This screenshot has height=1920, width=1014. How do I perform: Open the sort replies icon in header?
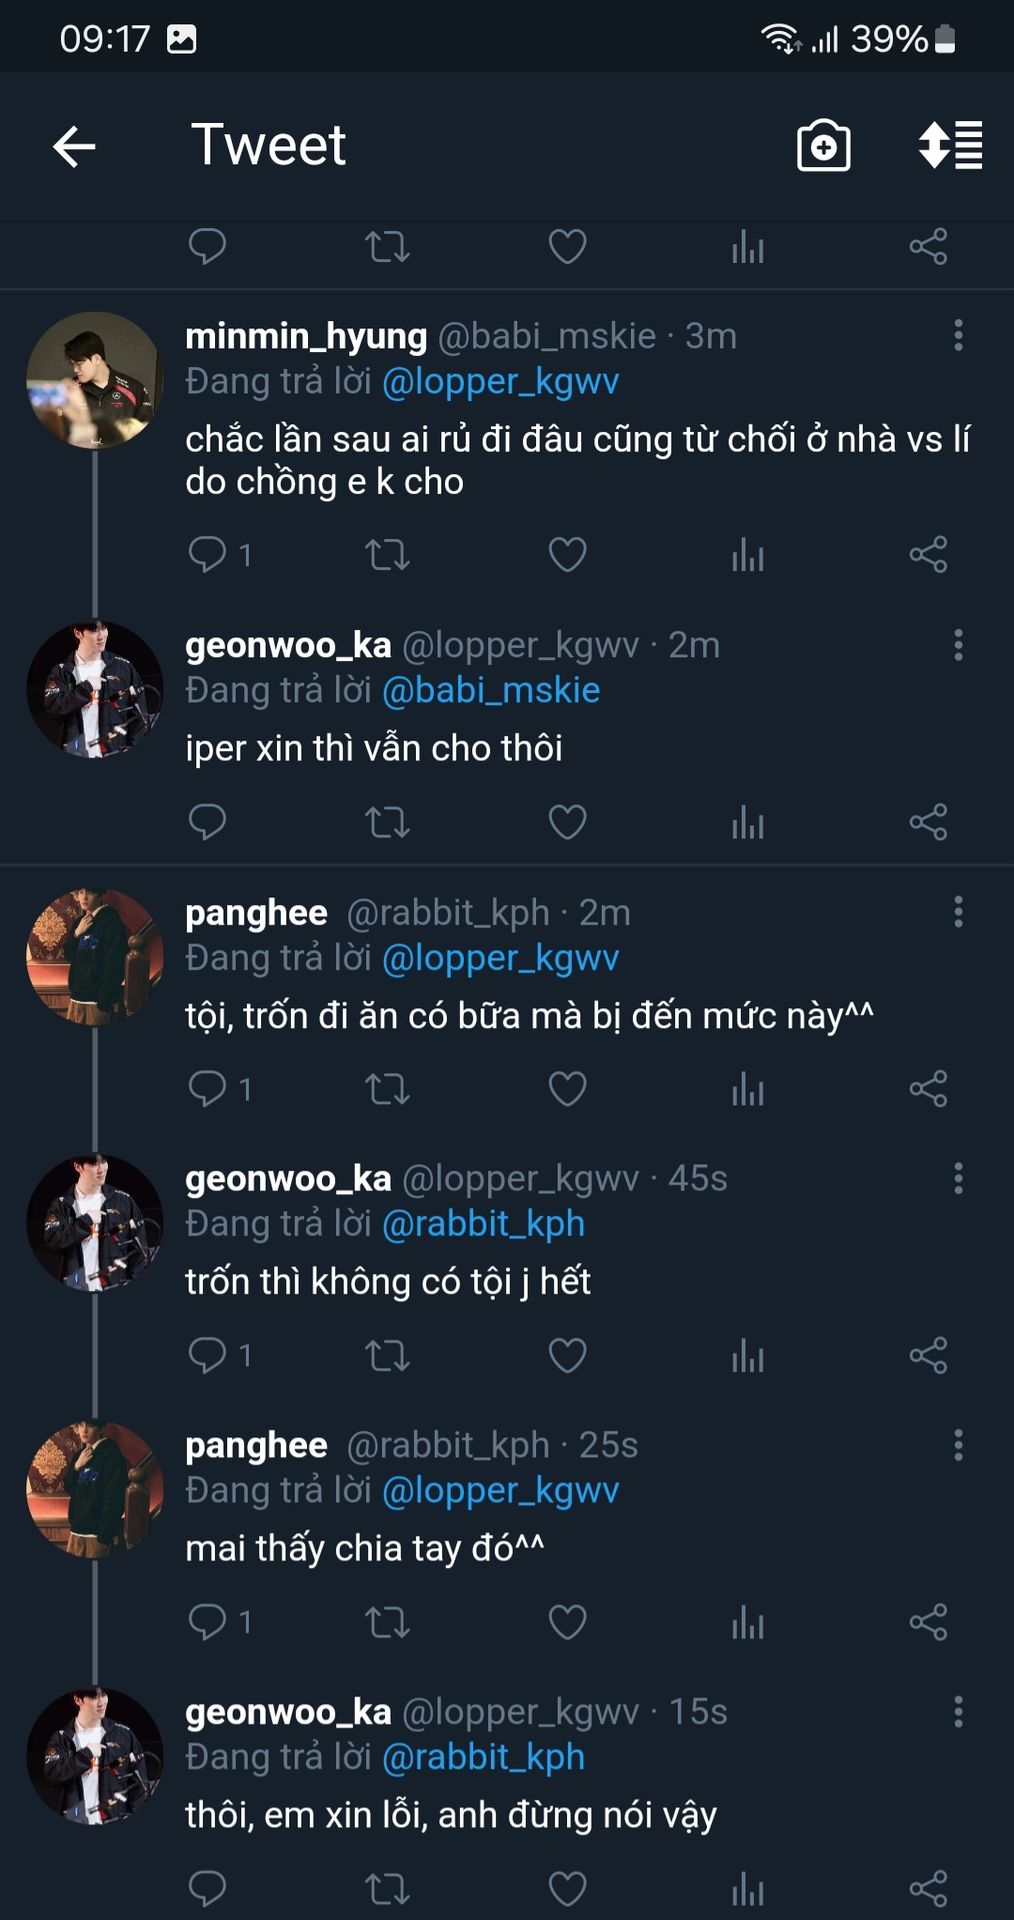click(x=950, y=146)
